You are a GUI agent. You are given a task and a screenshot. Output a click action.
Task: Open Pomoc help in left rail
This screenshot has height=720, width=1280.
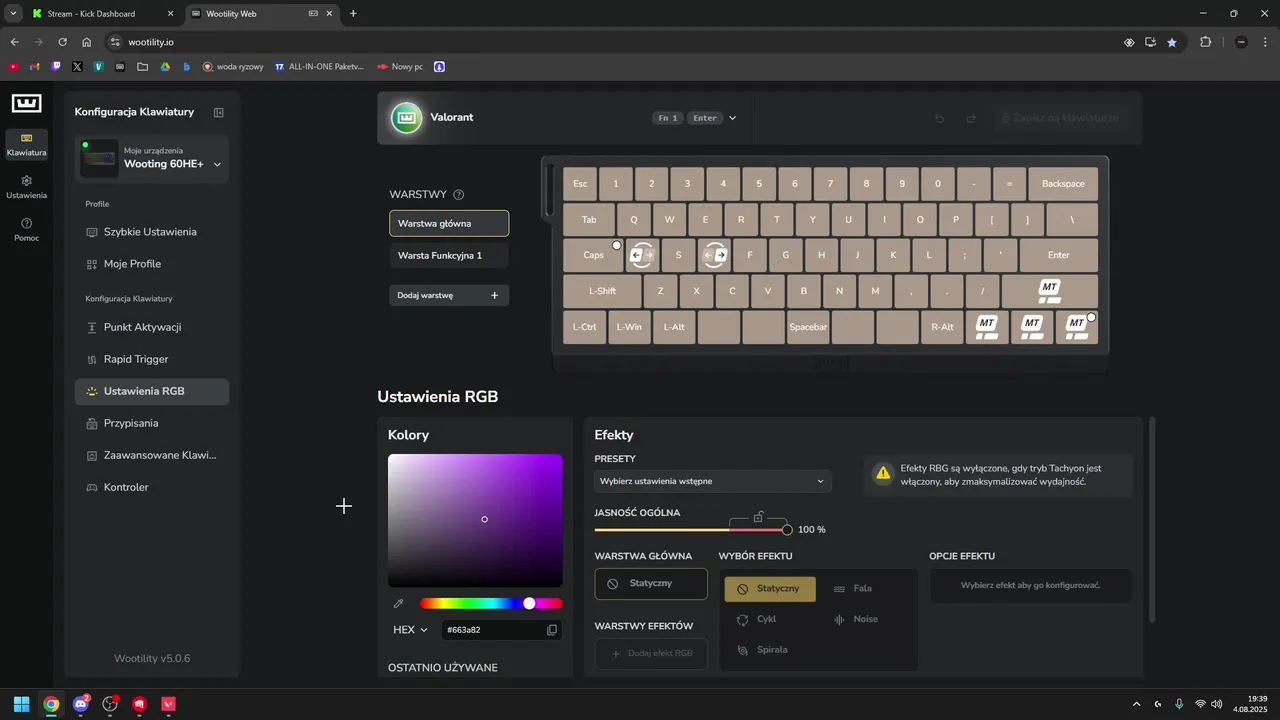26,229
